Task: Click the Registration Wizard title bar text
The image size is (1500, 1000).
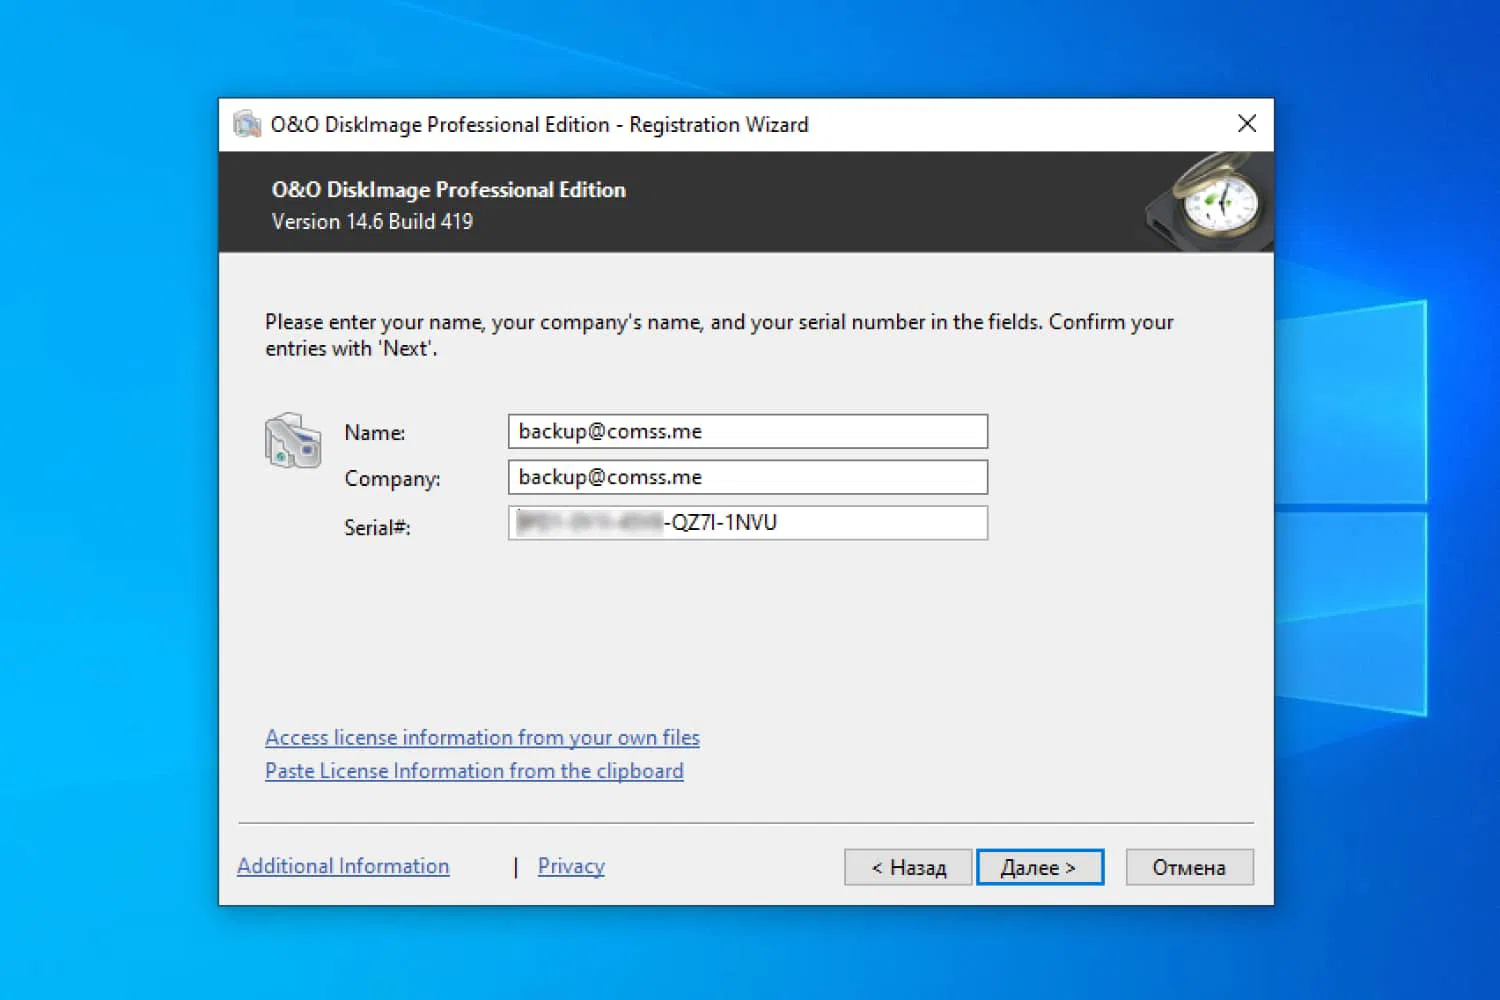Action: point(540,125)
